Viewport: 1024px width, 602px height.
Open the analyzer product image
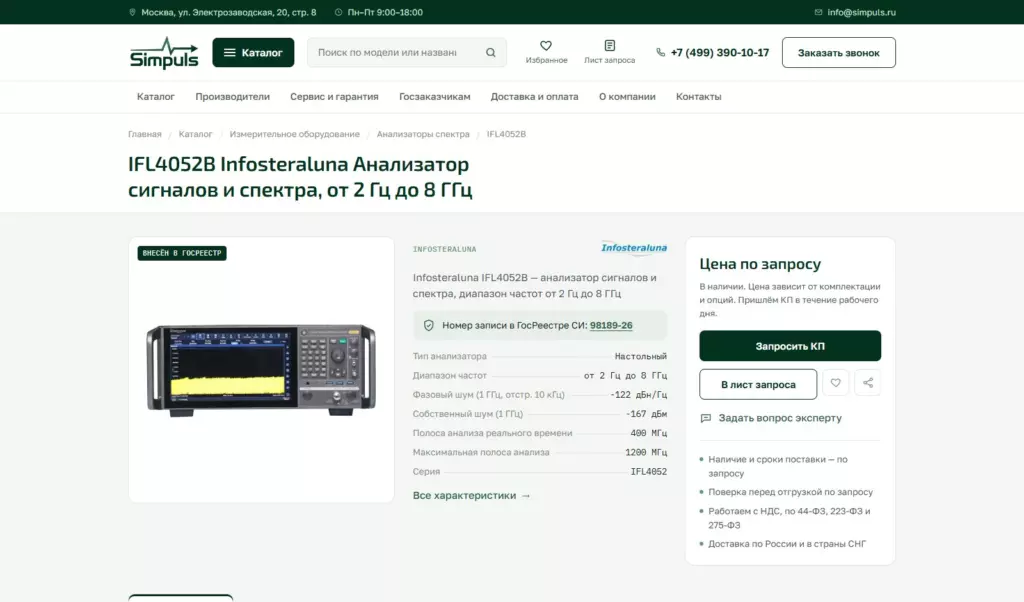261,370
